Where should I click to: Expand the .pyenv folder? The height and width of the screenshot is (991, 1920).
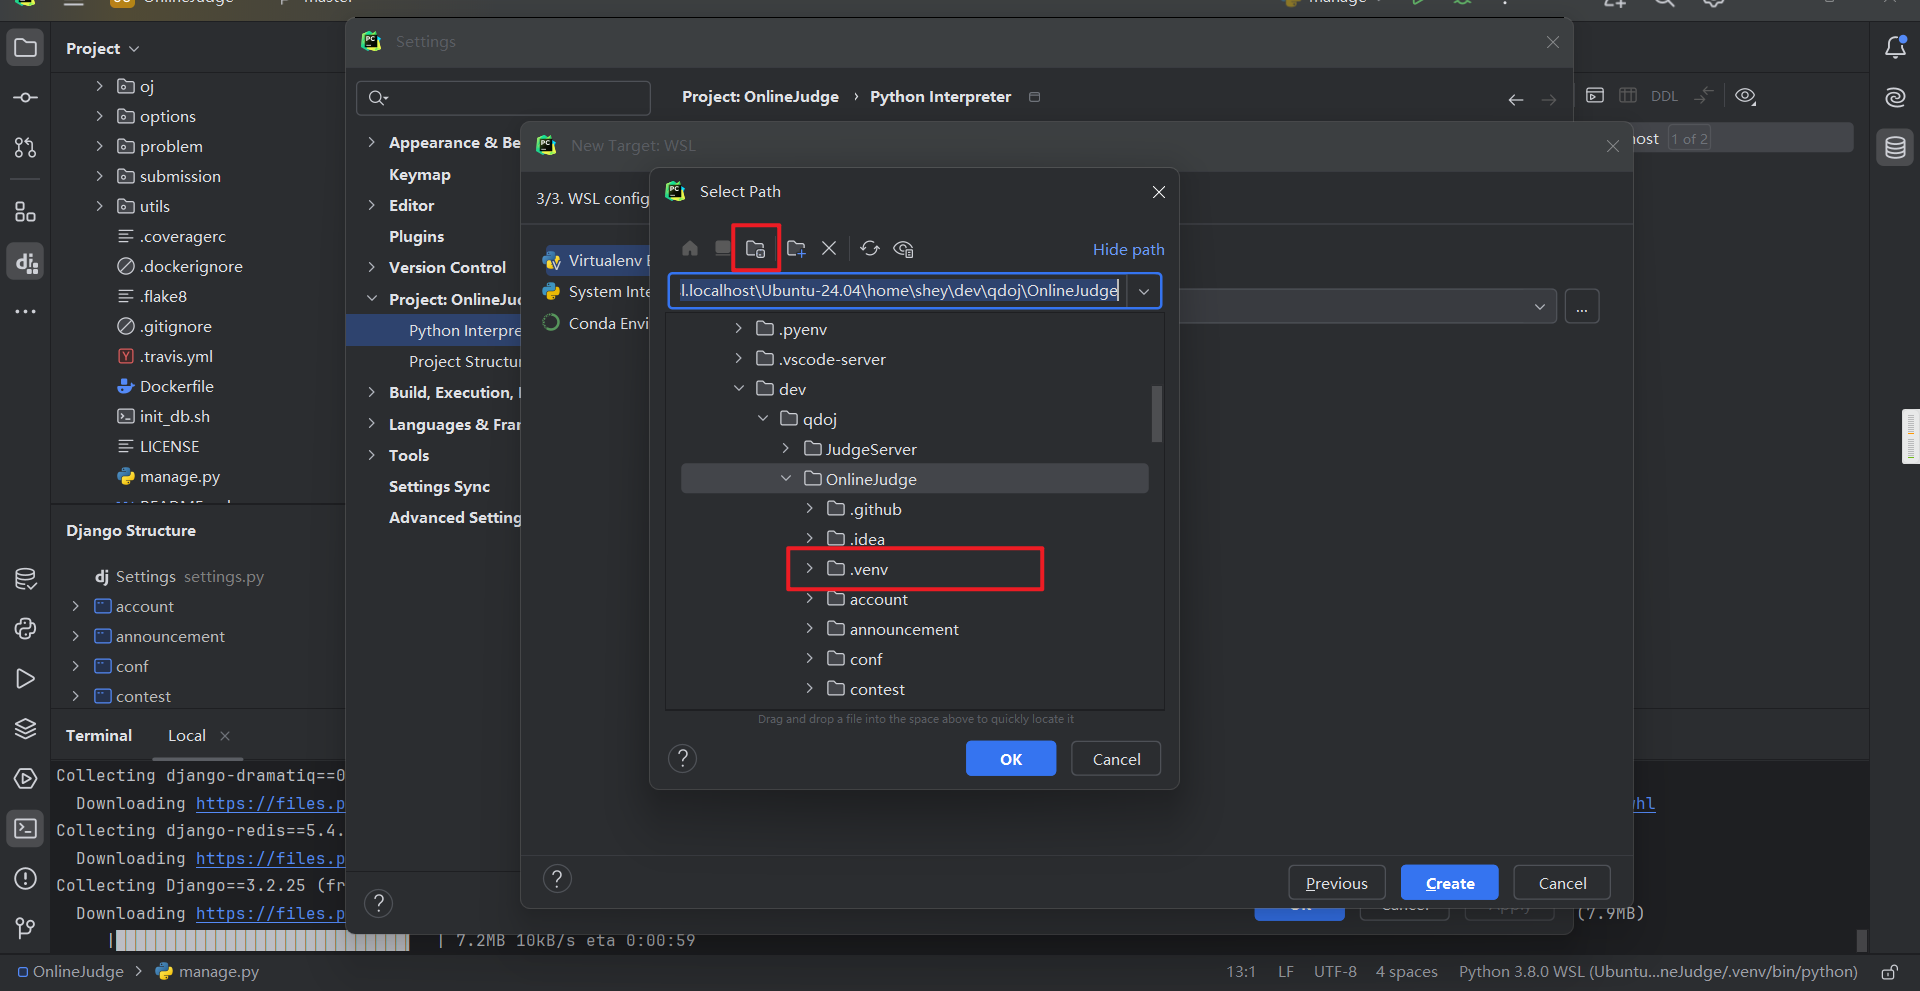739,329
